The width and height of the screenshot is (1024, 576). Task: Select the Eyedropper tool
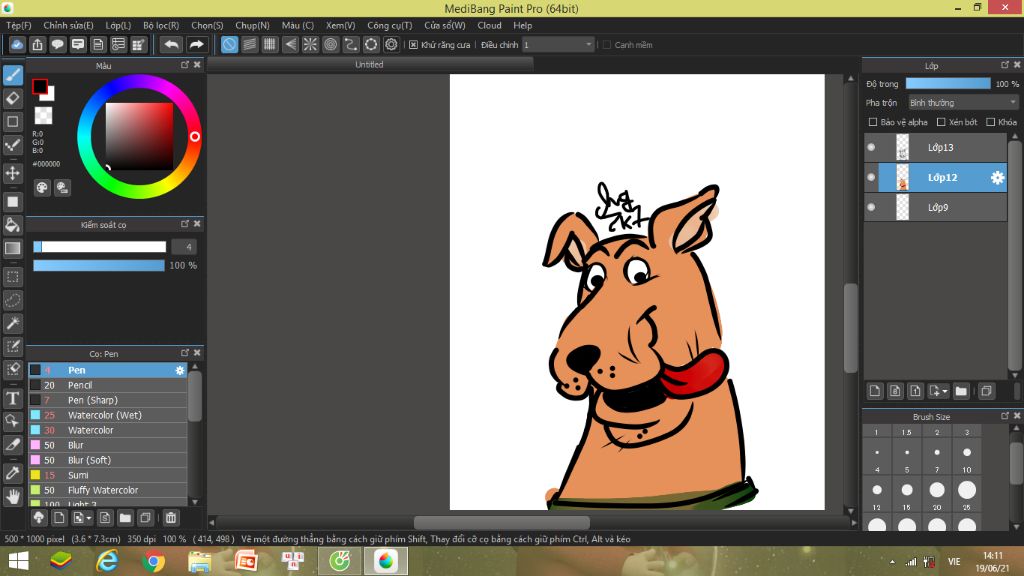point(12,473)
